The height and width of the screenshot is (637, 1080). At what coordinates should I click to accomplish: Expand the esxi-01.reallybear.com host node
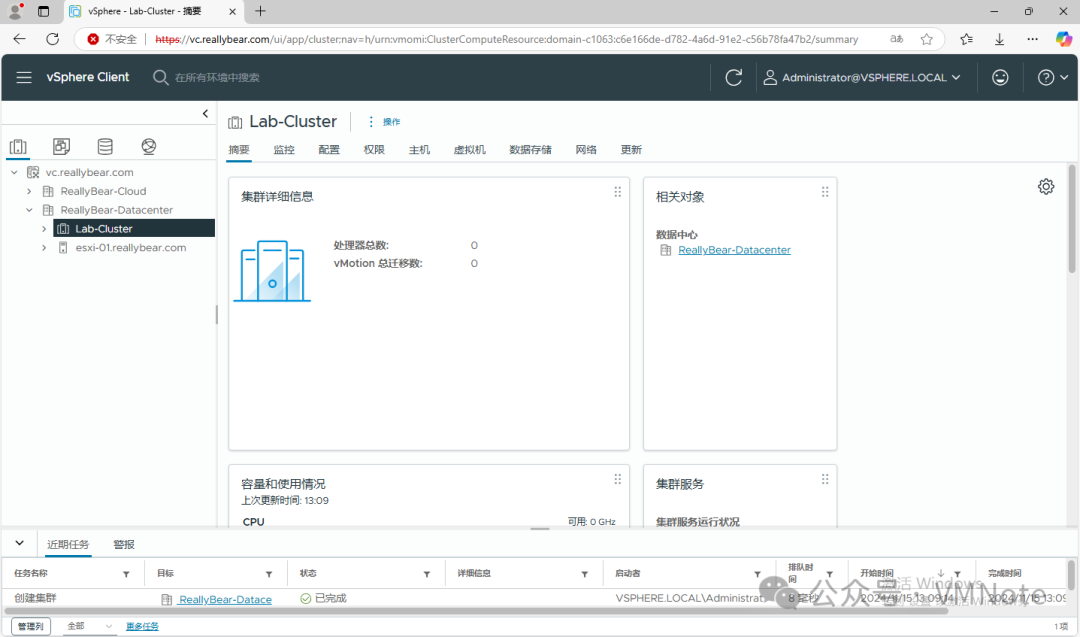44,247
